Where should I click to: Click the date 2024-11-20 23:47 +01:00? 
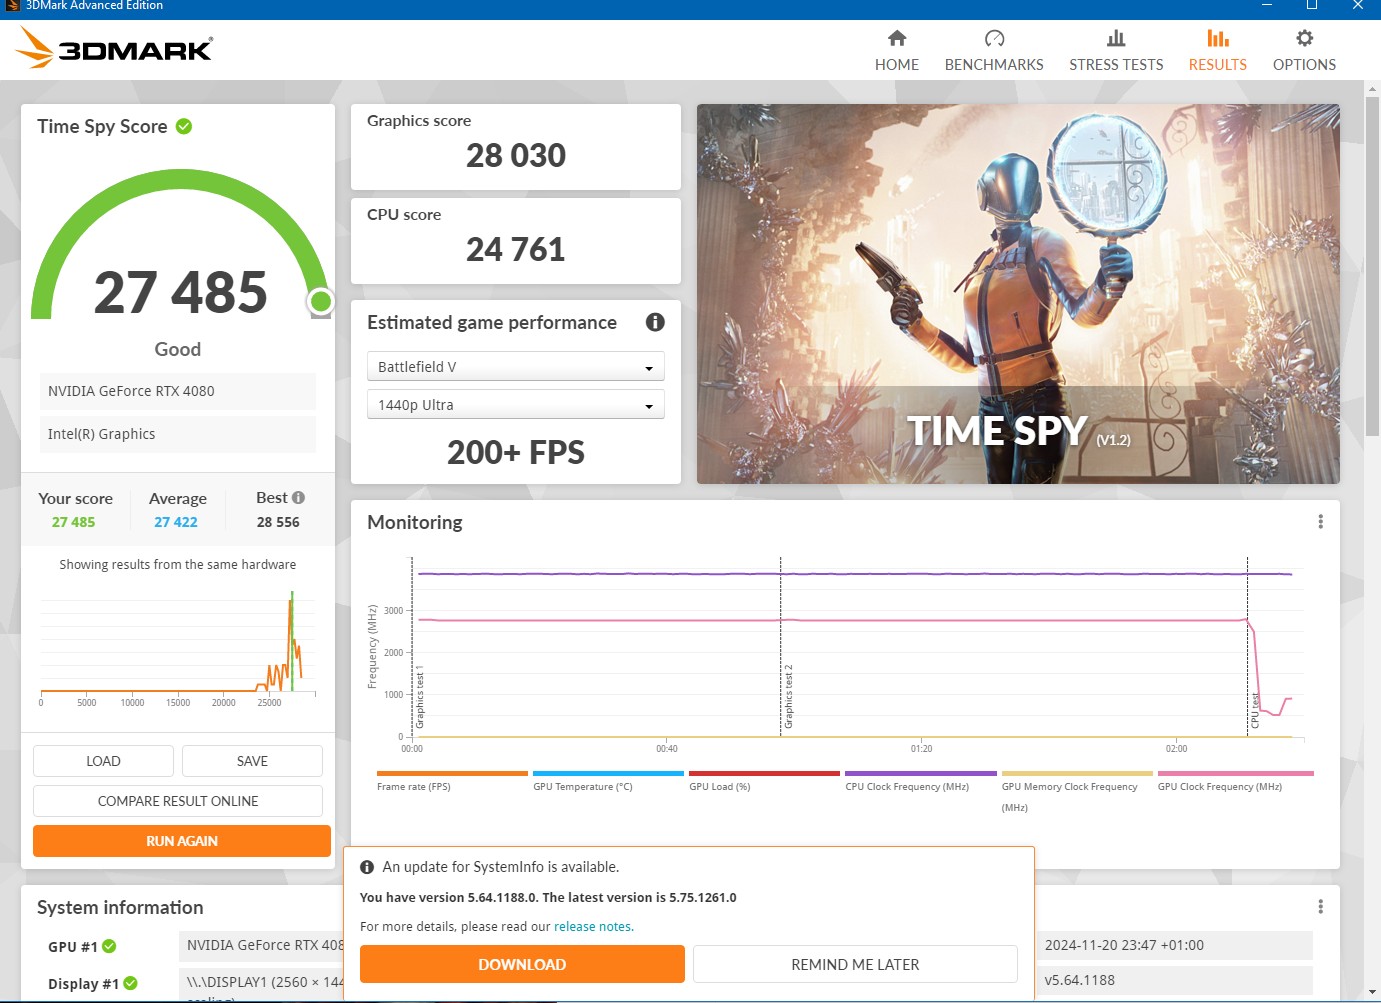[x=1124, y=945]
